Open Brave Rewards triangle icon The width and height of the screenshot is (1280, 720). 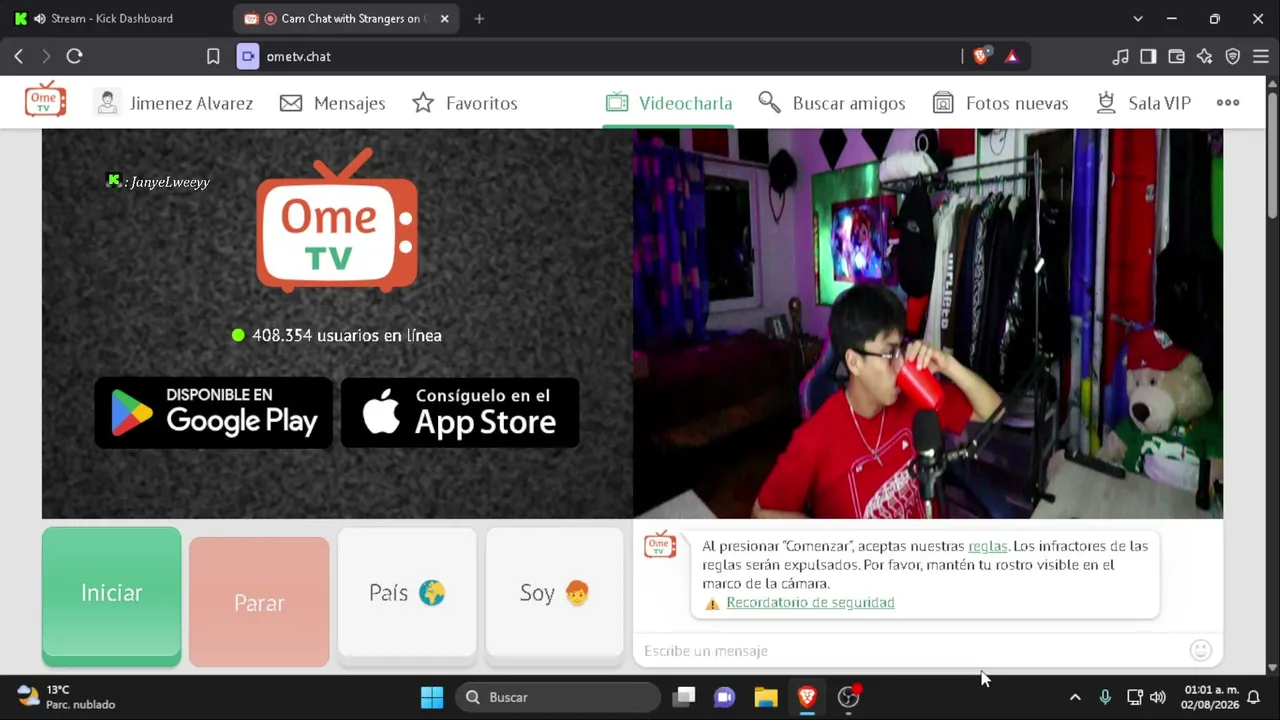(x=1012, y=56)
